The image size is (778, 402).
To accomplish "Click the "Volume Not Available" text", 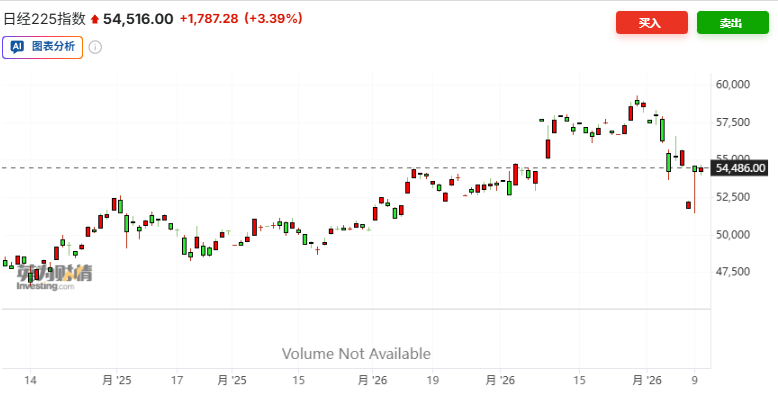I will point(356,353).
